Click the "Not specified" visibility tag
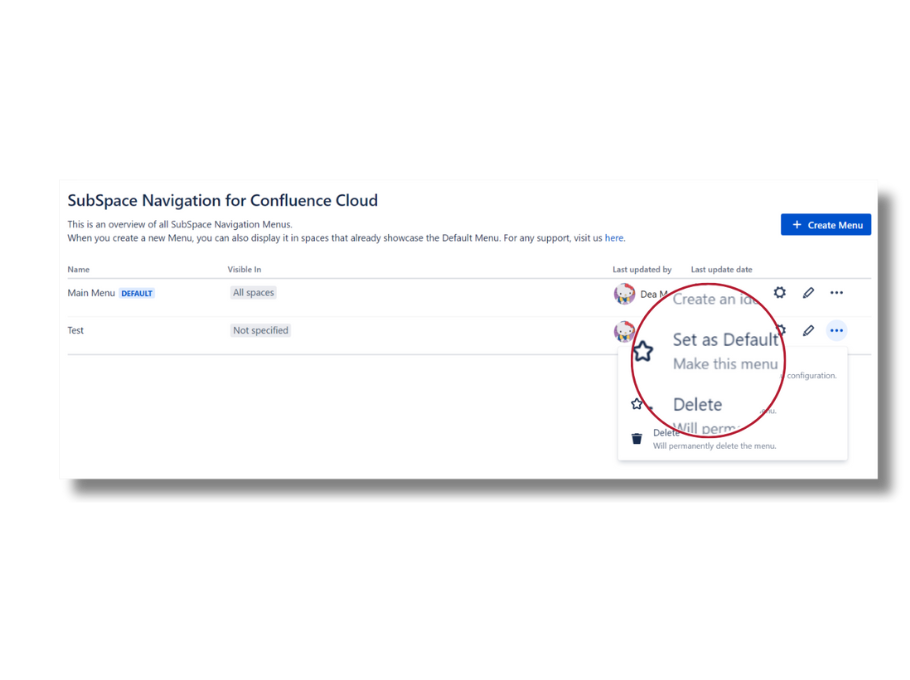910x680 pixels. click(260, 330)
